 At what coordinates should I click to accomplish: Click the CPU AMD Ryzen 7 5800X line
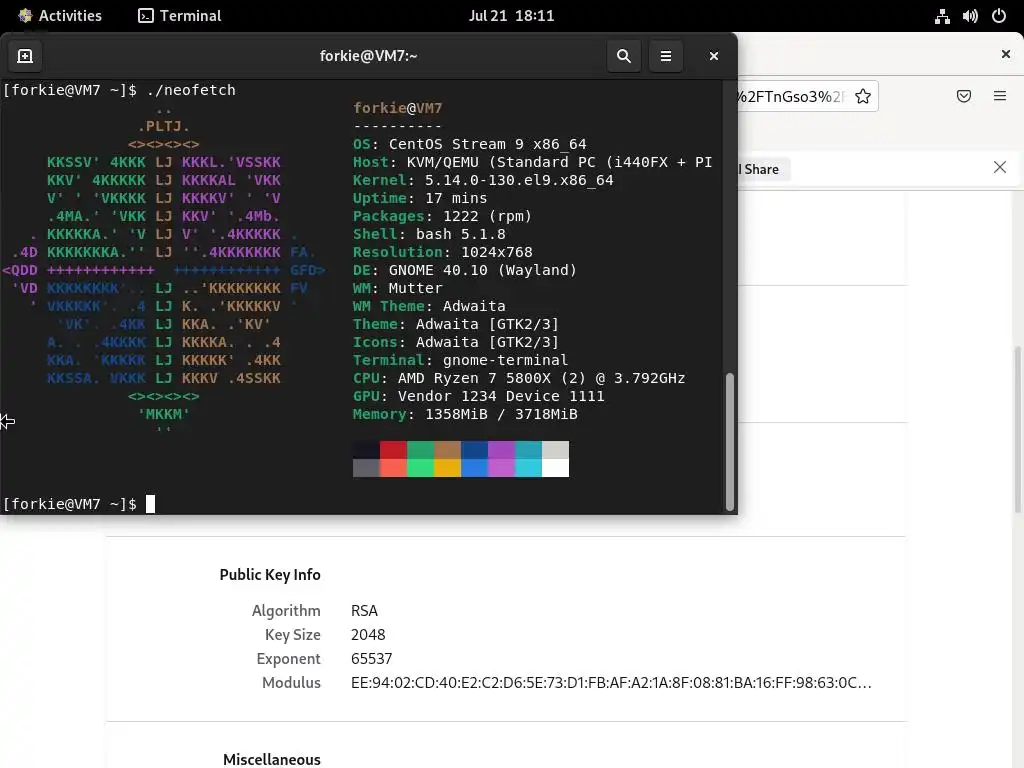tap(519, 378)
